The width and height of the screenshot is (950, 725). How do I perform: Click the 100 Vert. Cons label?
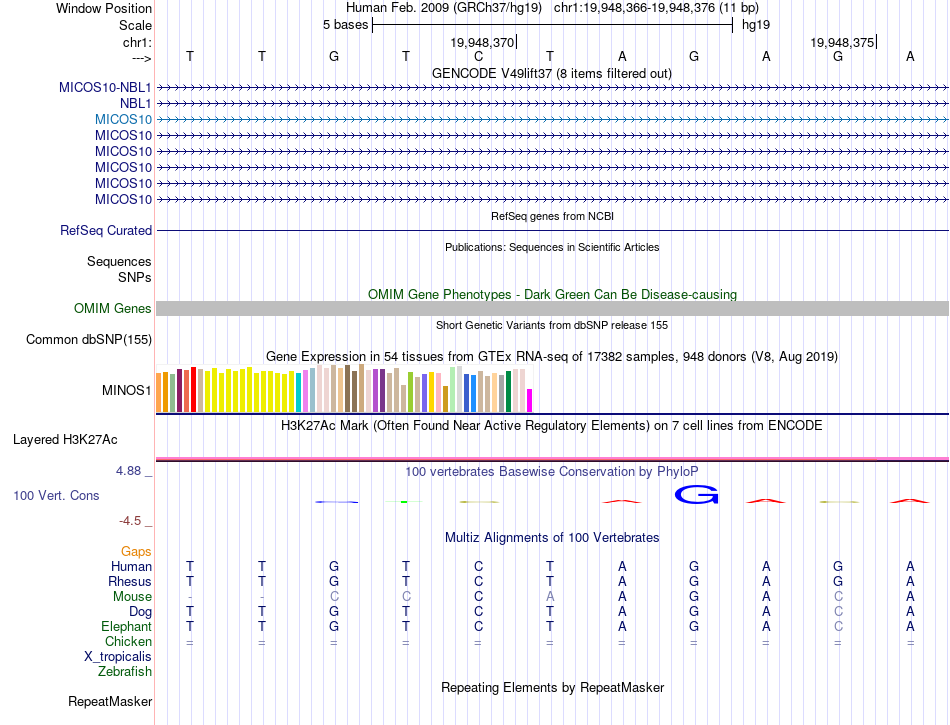pyautogui.click(x=56, y=495)
